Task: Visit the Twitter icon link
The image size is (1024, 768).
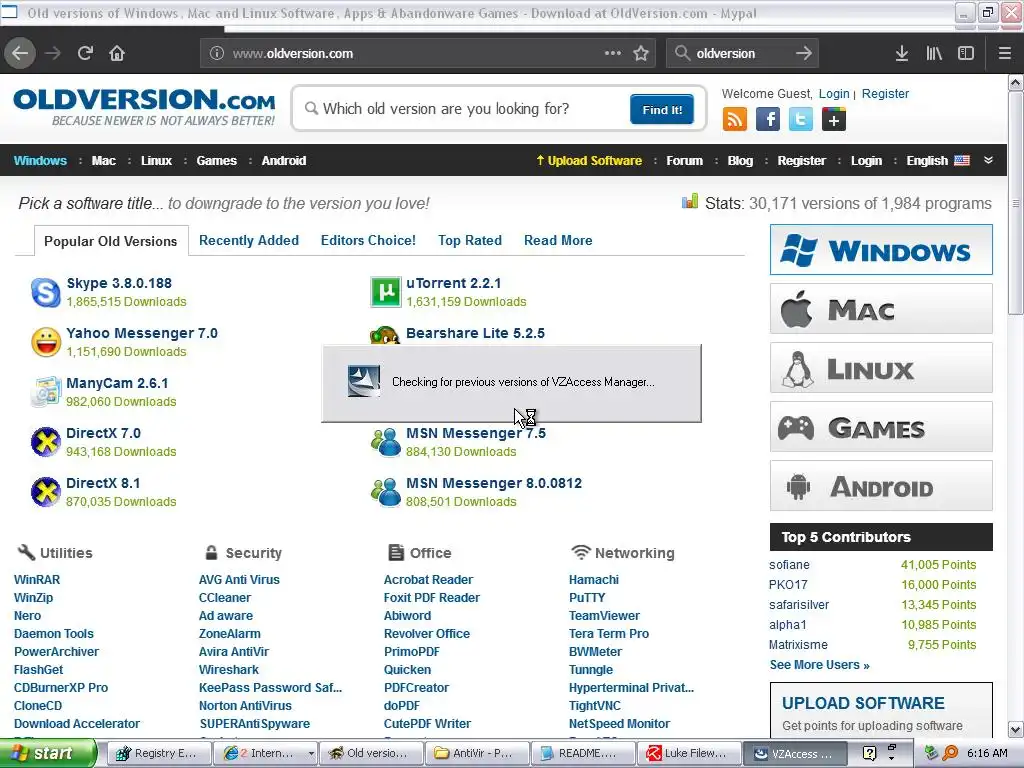Action: pos(801,120)
